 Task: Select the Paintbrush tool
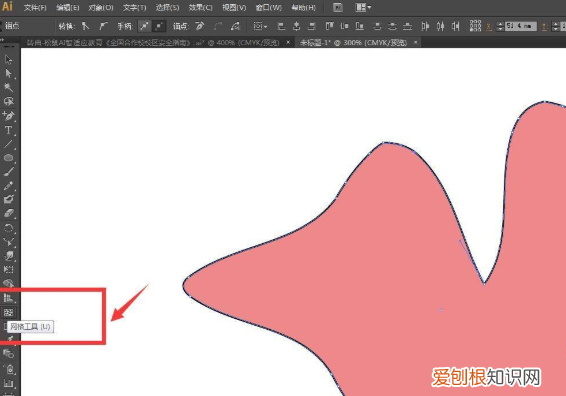click(8, 171)
